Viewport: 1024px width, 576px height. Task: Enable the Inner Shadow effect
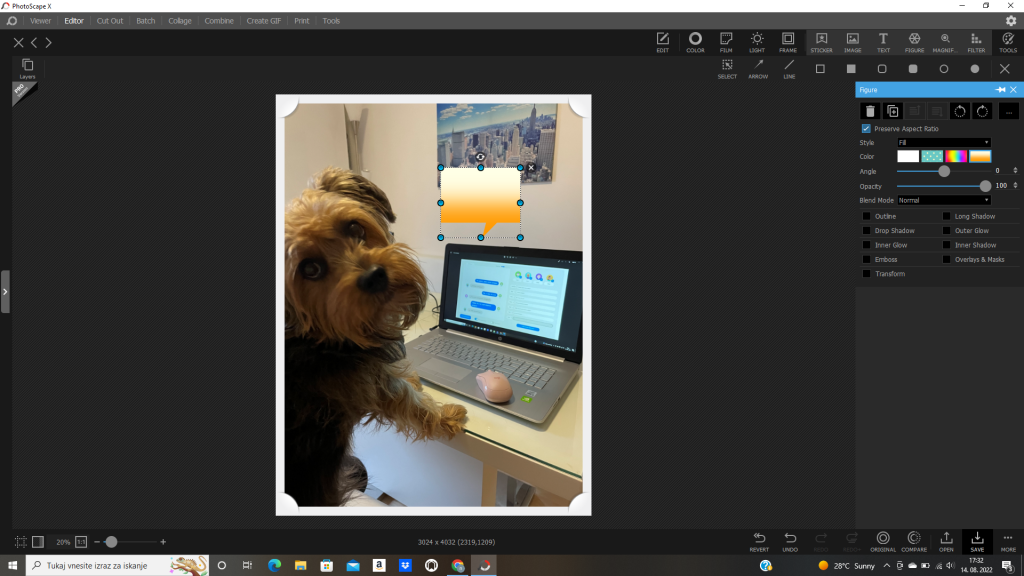[946, 245]
